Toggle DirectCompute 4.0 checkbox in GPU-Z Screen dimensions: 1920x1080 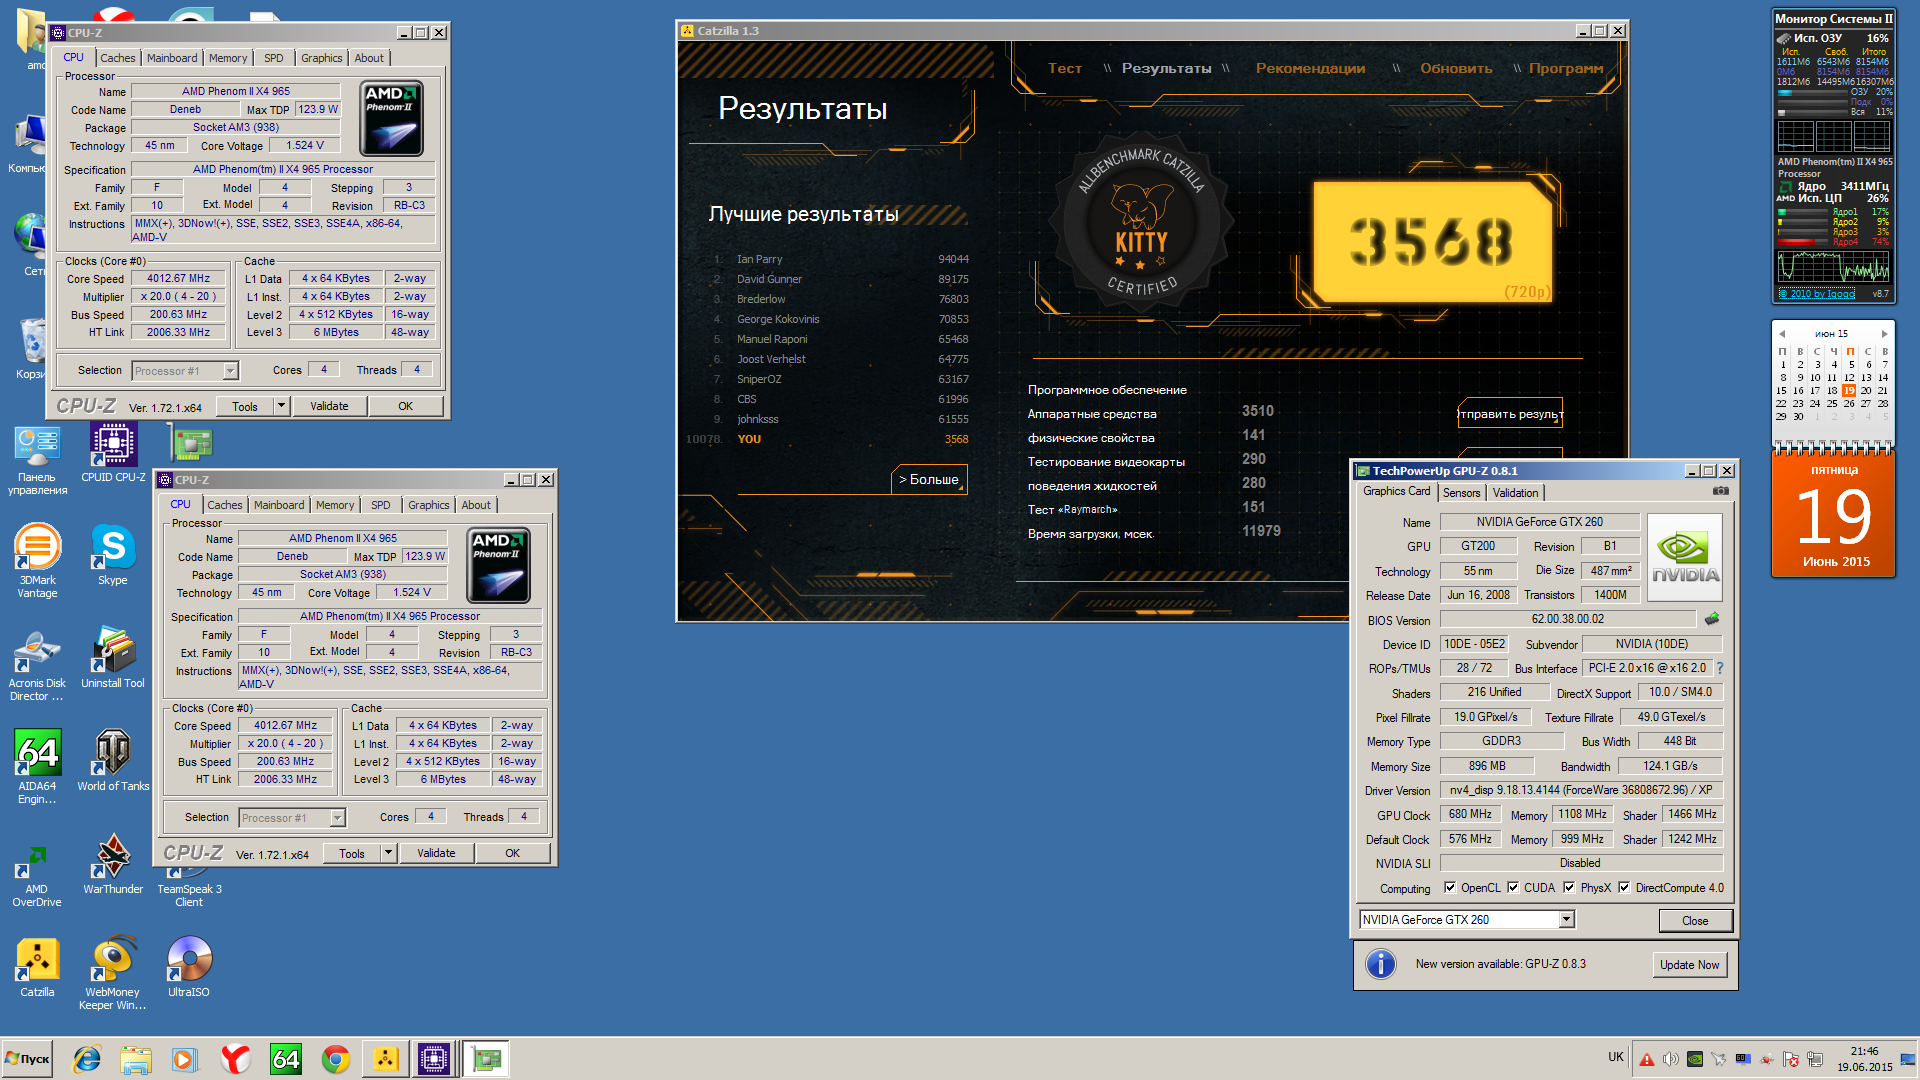(1625, 888)
